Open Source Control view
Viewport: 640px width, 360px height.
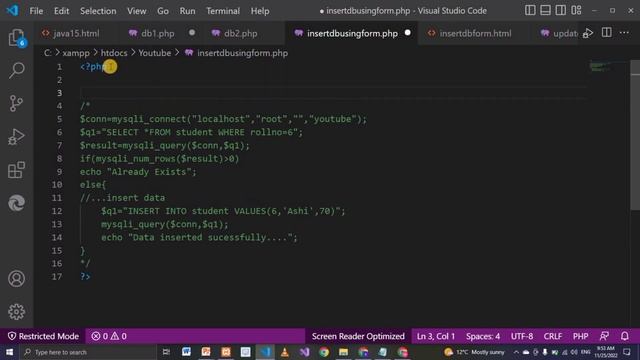16,103
